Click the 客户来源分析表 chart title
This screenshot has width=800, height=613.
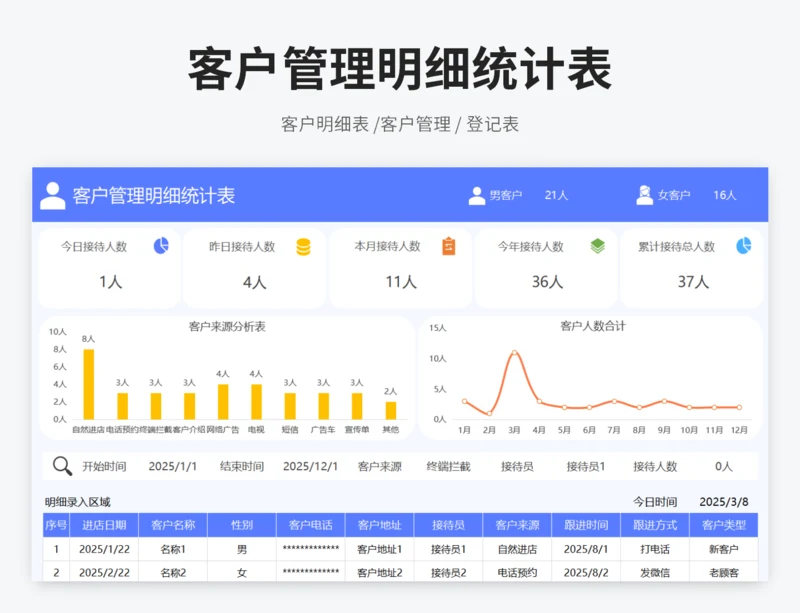pyautogui.click(x=227, y=327)
